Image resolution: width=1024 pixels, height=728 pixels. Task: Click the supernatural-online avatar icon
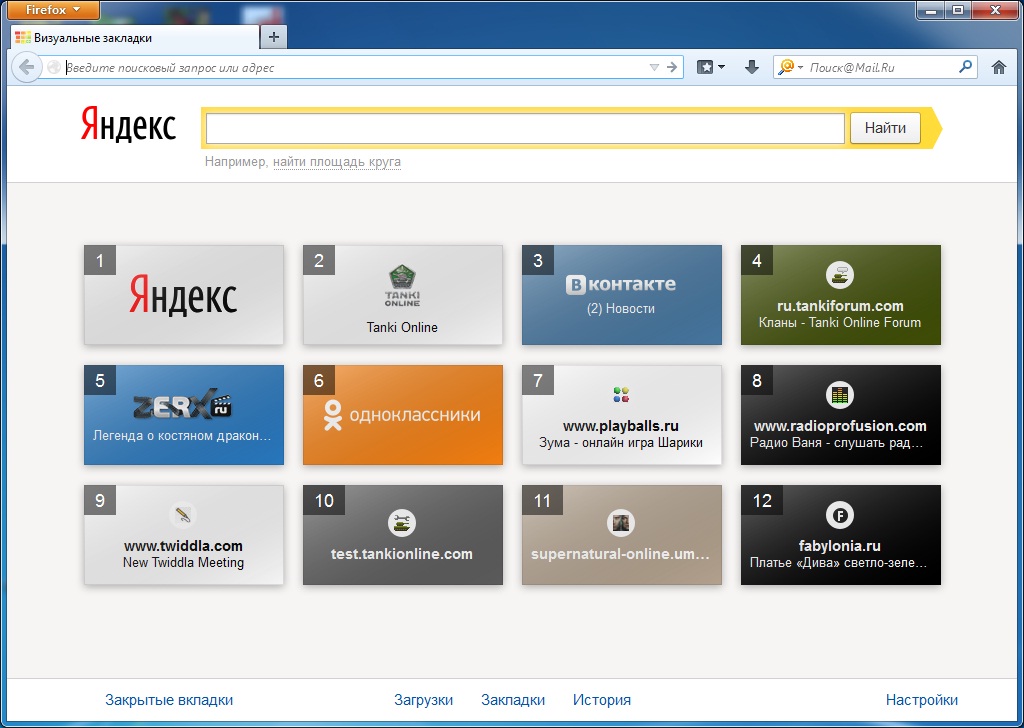pyautogui.click(x=620, y=522)
